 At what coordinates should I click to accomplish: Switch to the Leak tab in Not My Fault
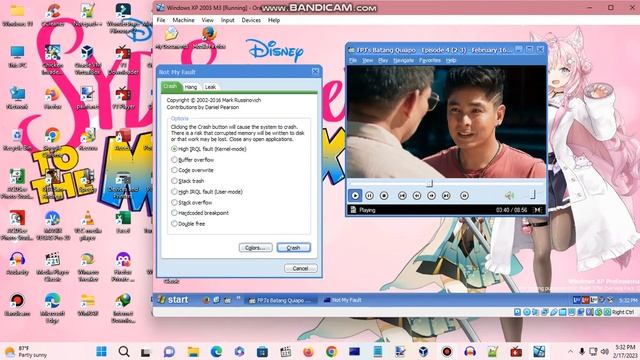coord(210,87)
